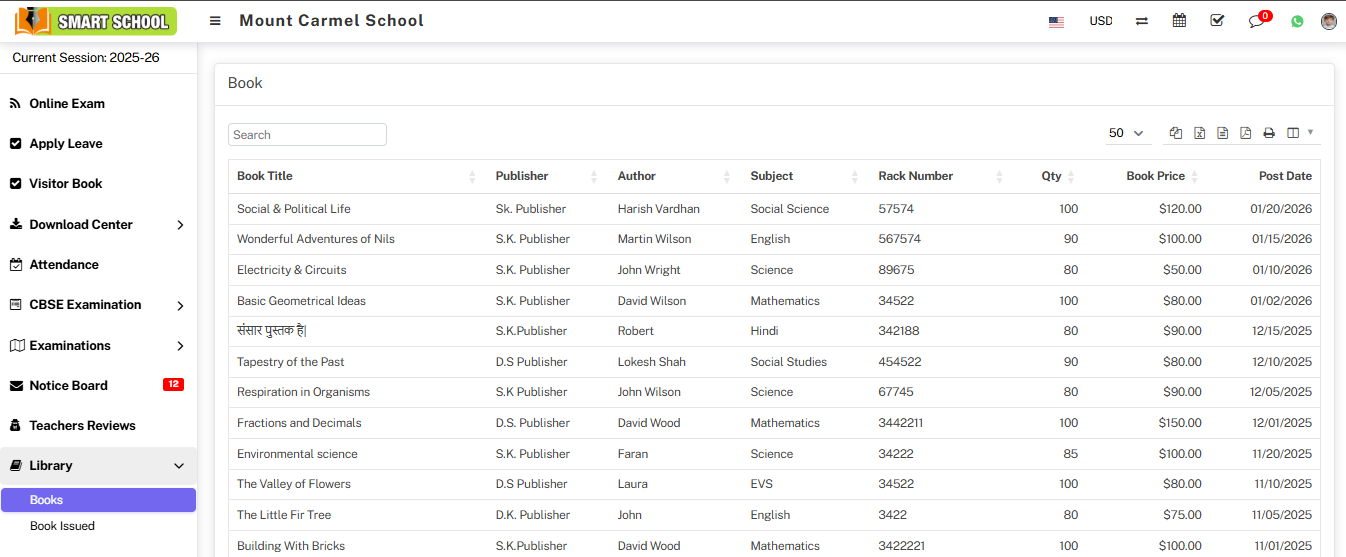The width and height of the screenshot is (1346, 557).
Task: Click the Attendance calendar-check icon
Action: tap(15, 265)
